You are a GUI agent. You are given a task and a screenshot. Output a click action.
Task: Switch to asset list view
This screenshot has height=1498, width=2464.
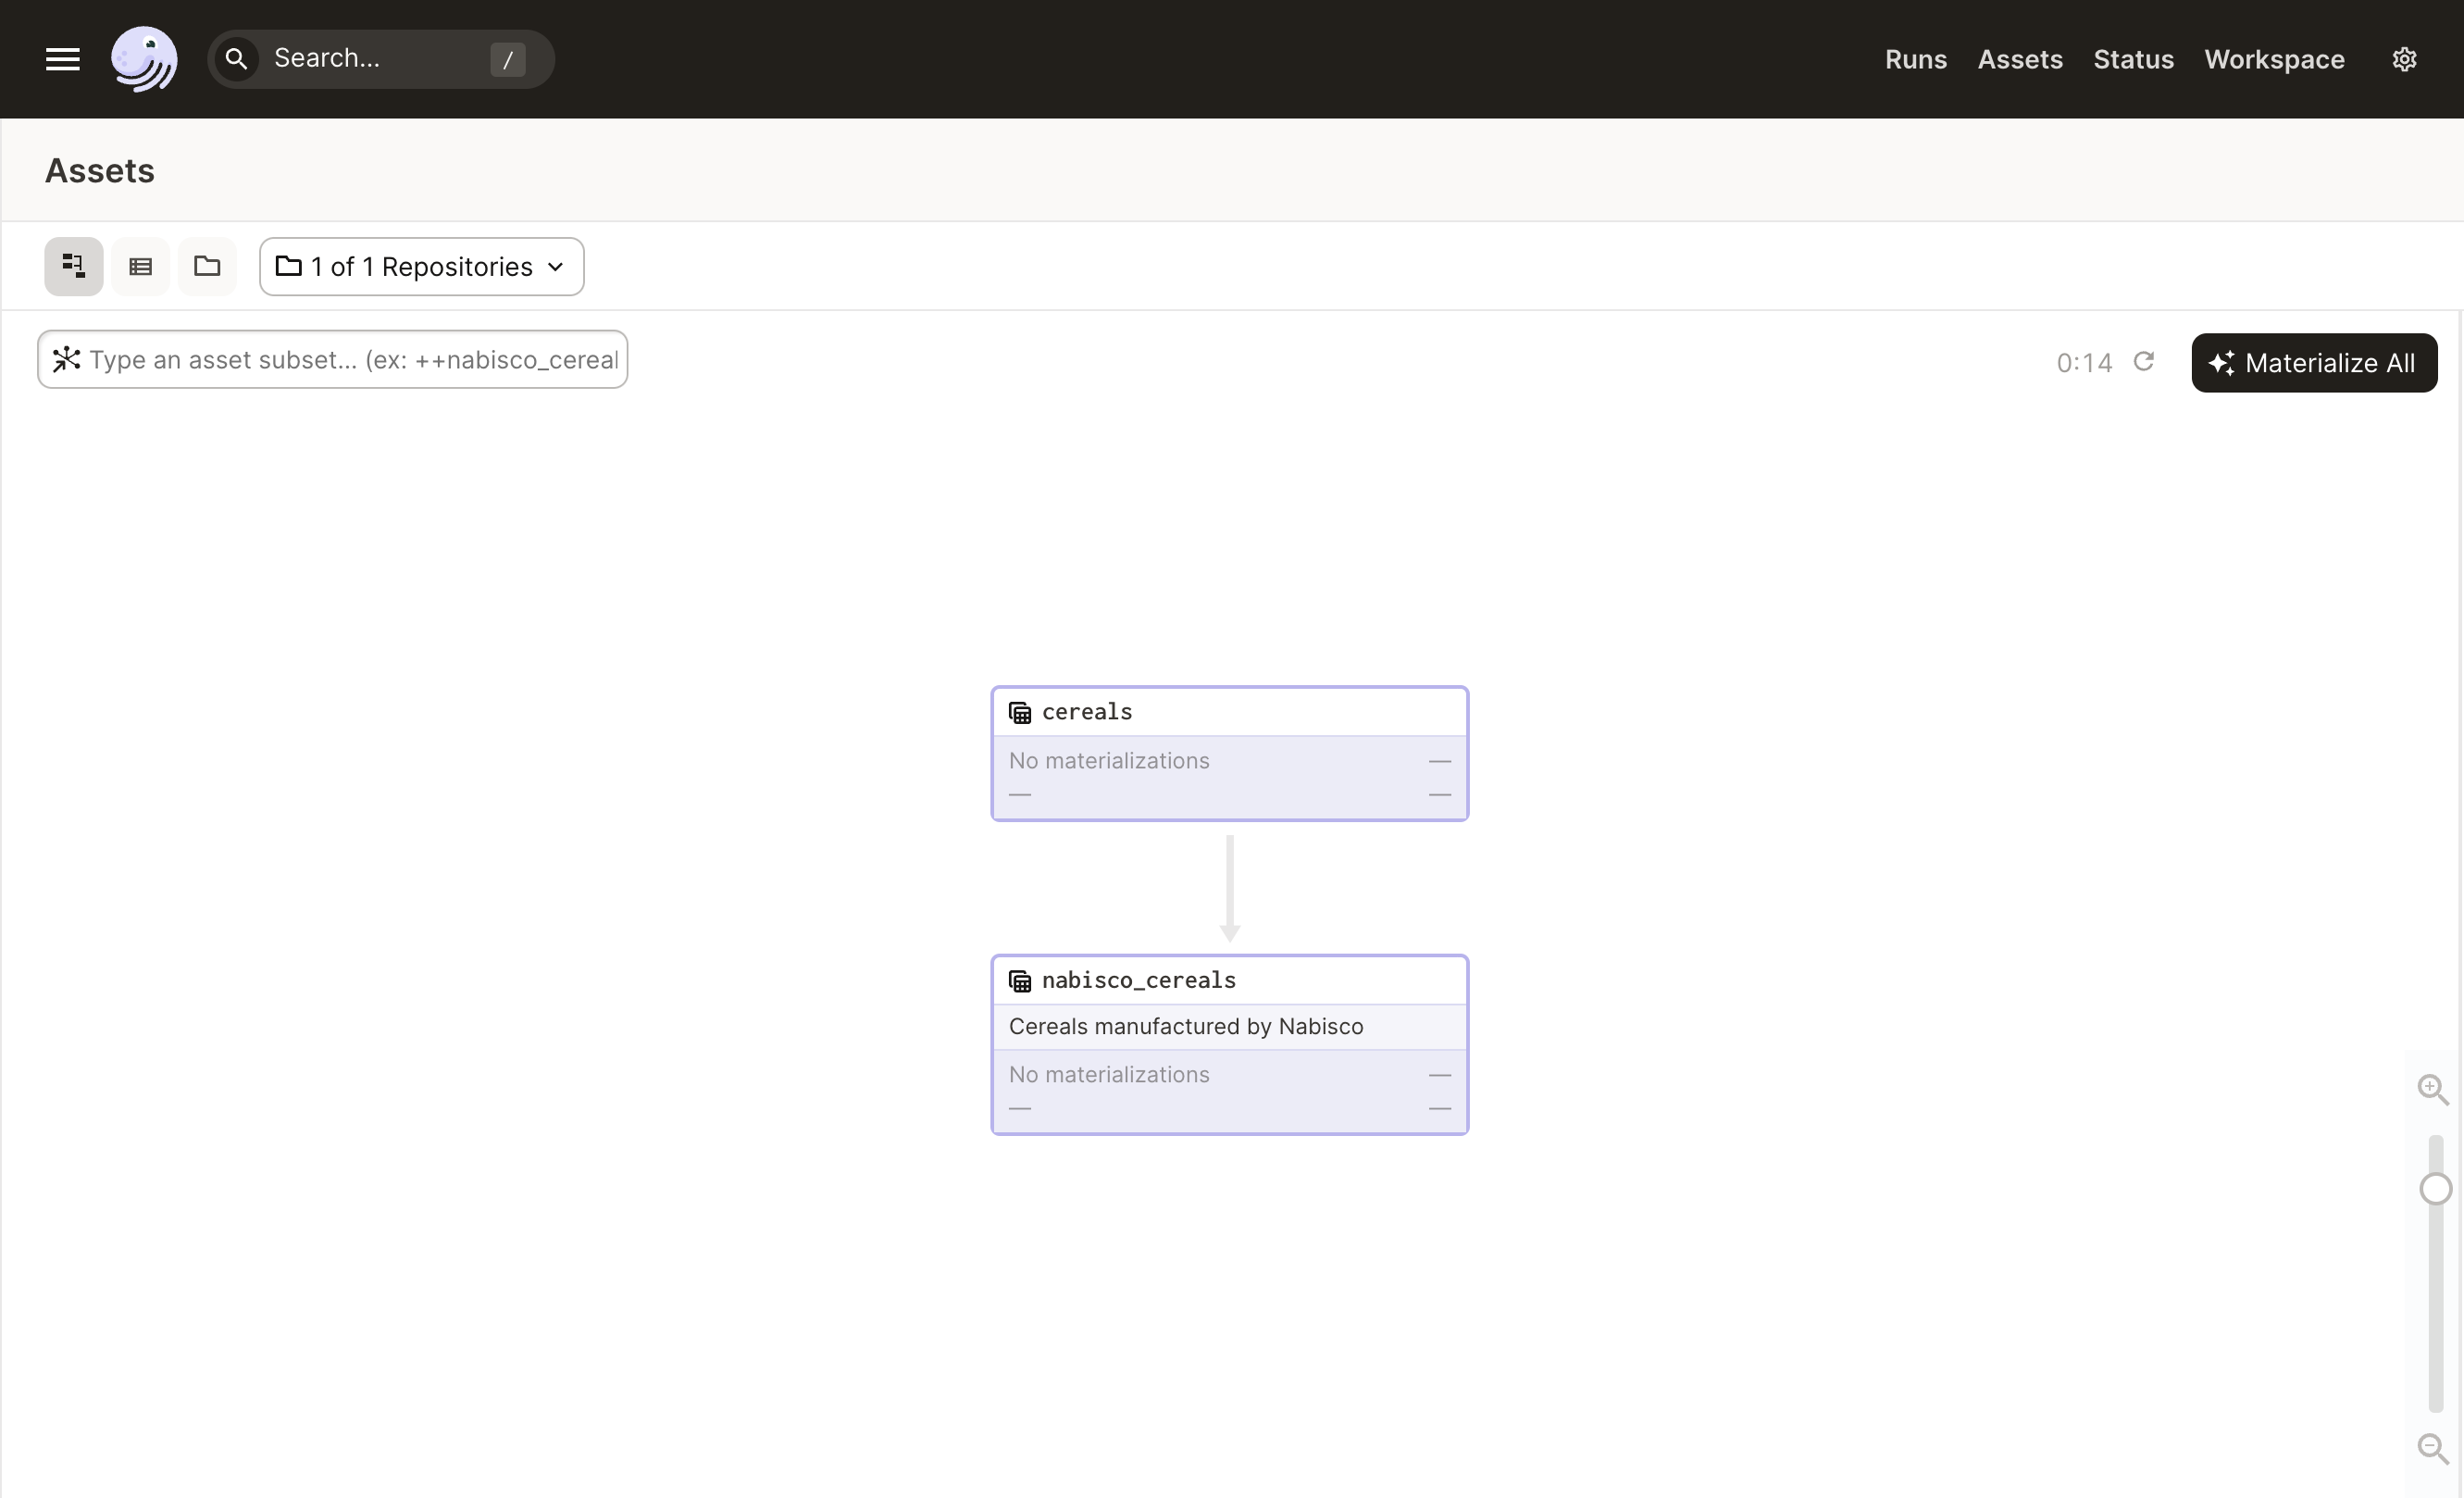coord(140,266)
